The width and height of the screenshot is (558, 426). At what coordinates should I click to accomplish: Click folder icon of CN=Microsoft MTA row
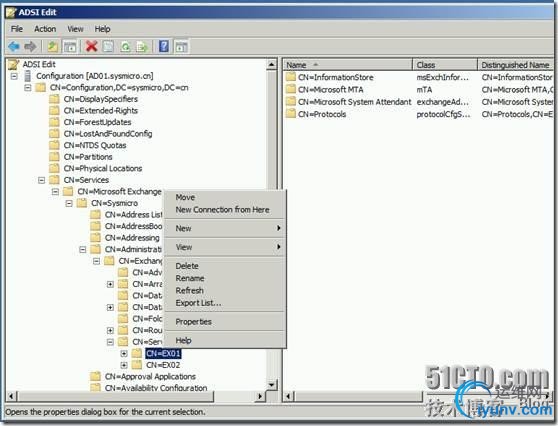[x=291, y=89]
